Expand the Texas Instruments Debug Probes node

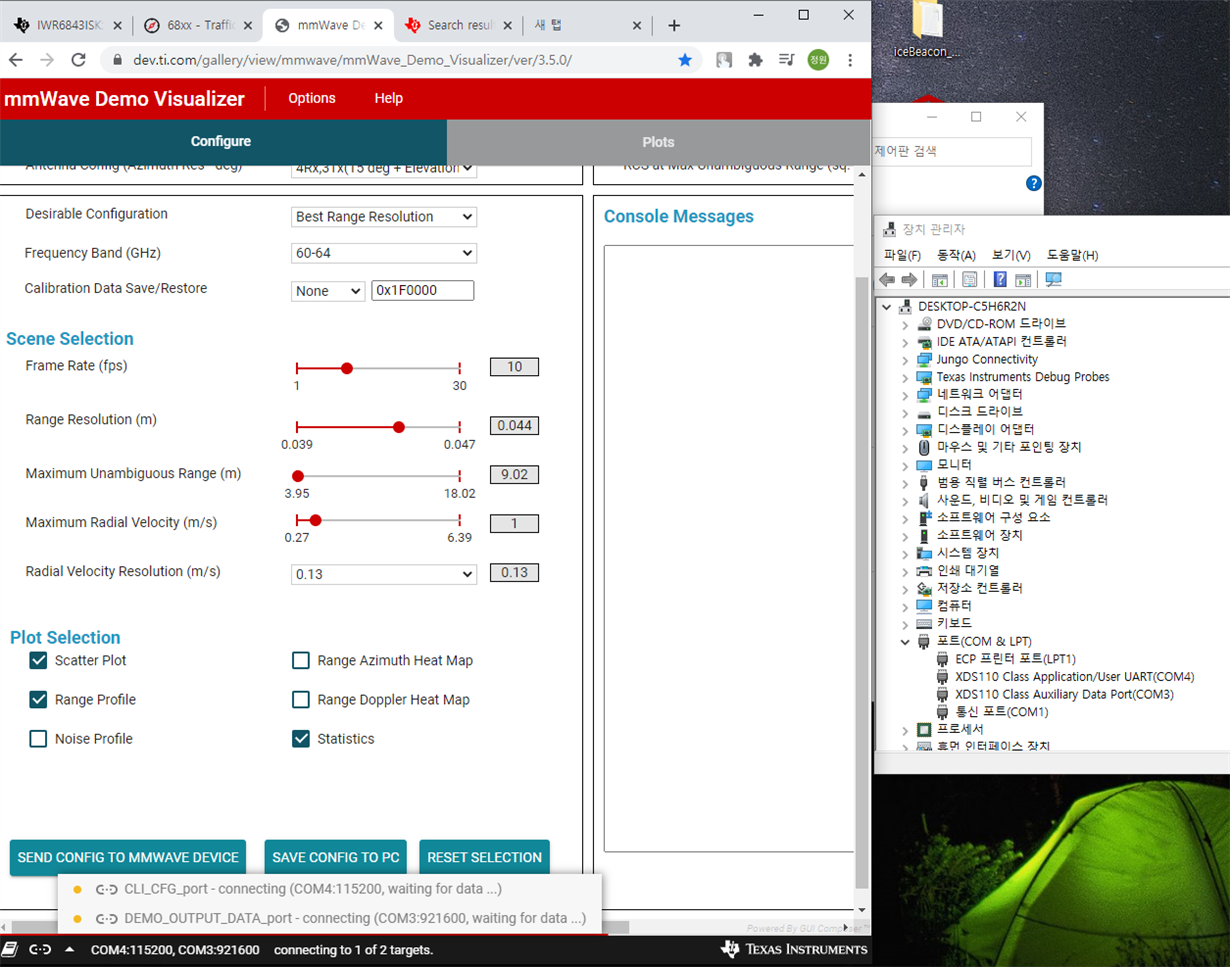tap(905, 377)
